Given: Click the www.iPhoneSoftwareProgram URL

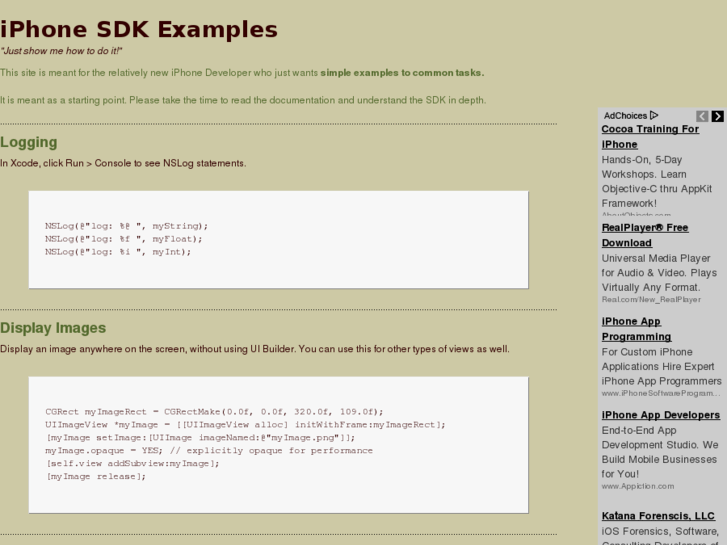Looking at the screenshot, I should tap(661, 393).
